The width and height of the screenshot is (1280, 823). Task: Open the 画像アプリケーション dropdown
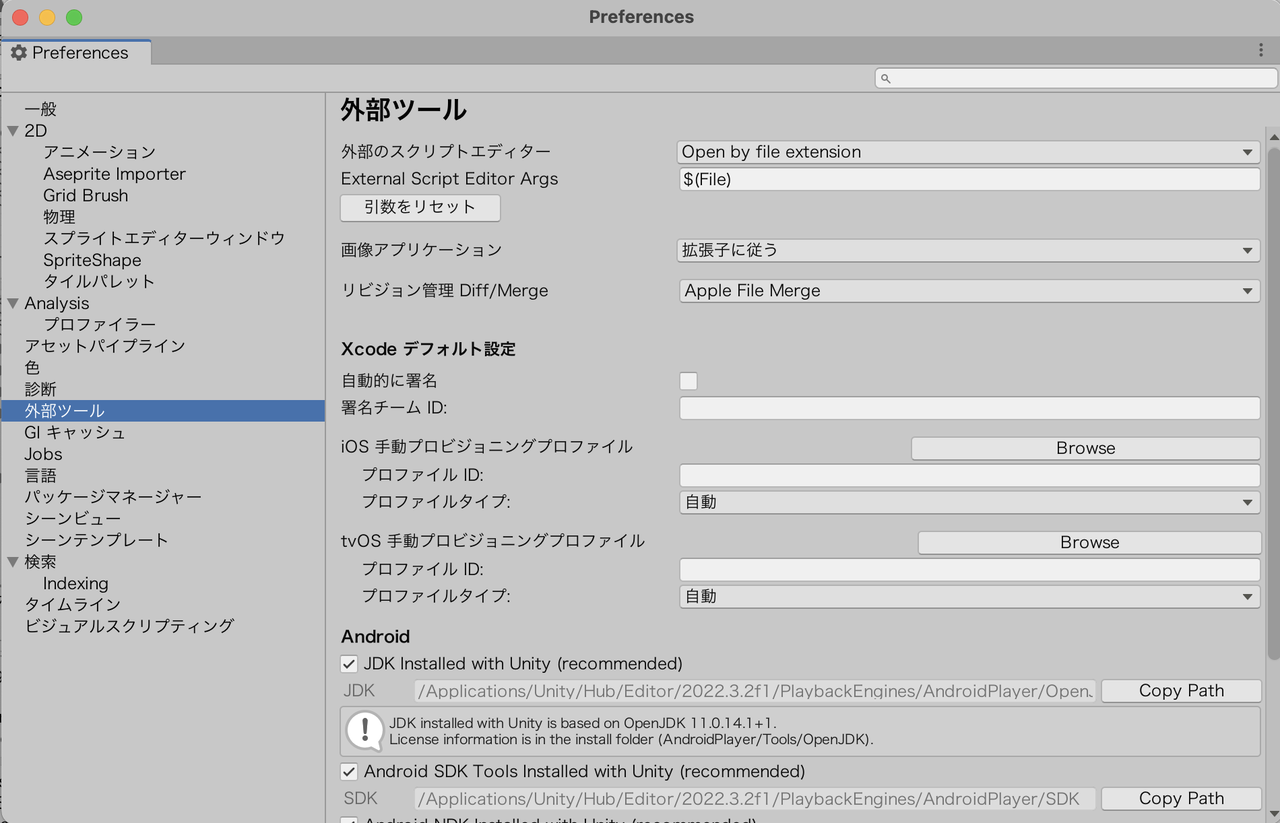(967, 250)
